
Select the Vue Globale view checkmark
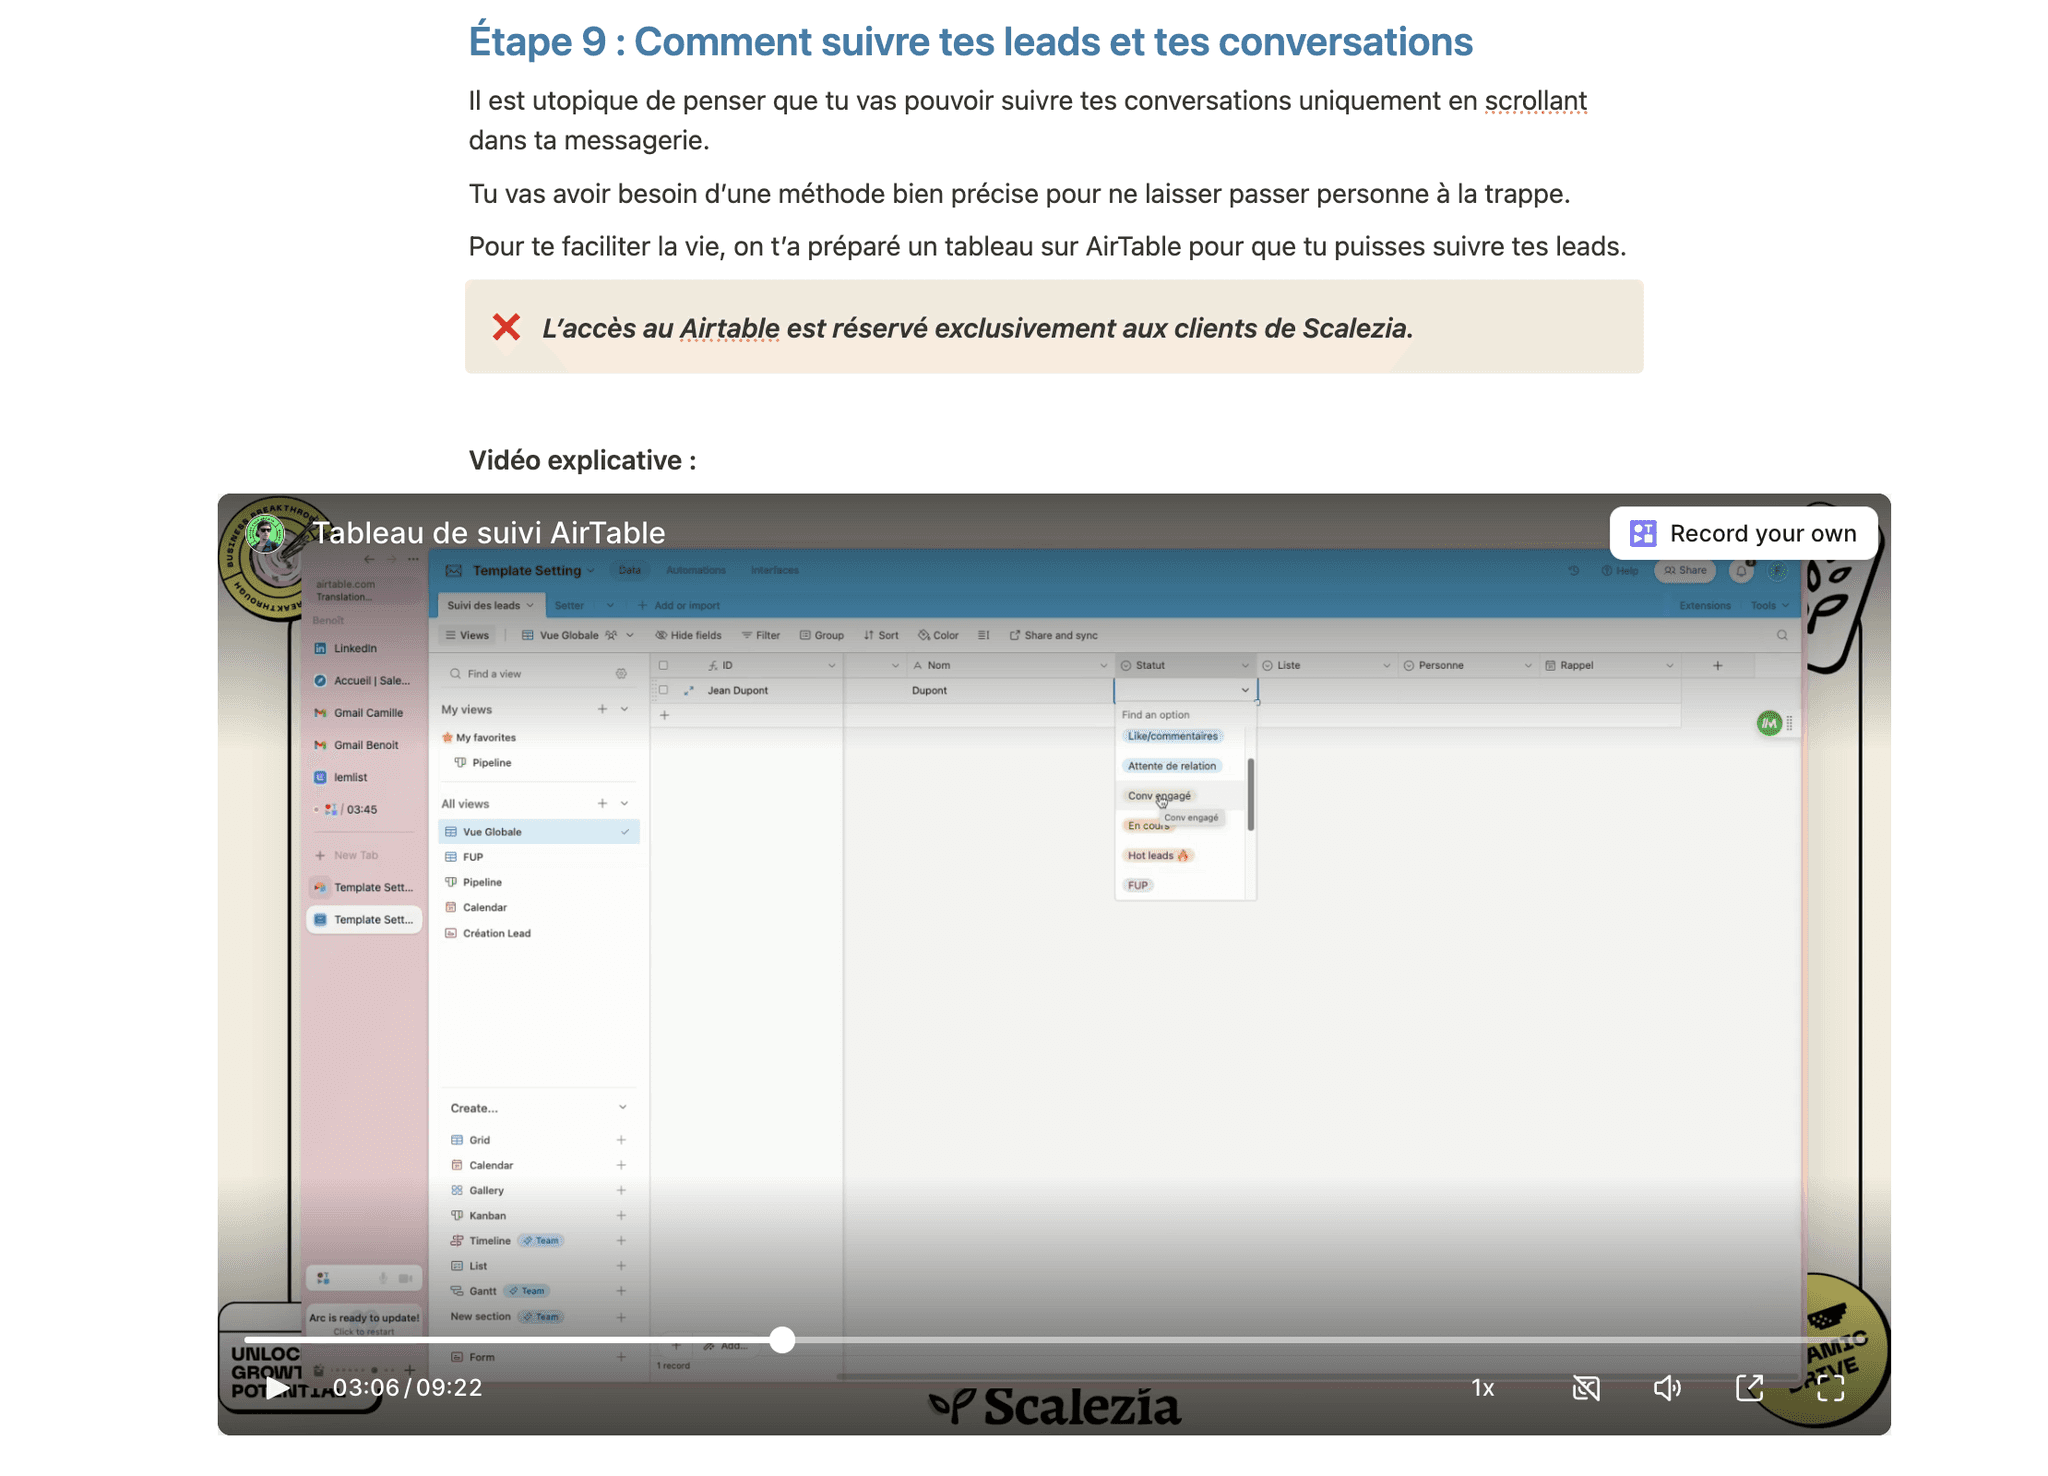pos(625,832)
